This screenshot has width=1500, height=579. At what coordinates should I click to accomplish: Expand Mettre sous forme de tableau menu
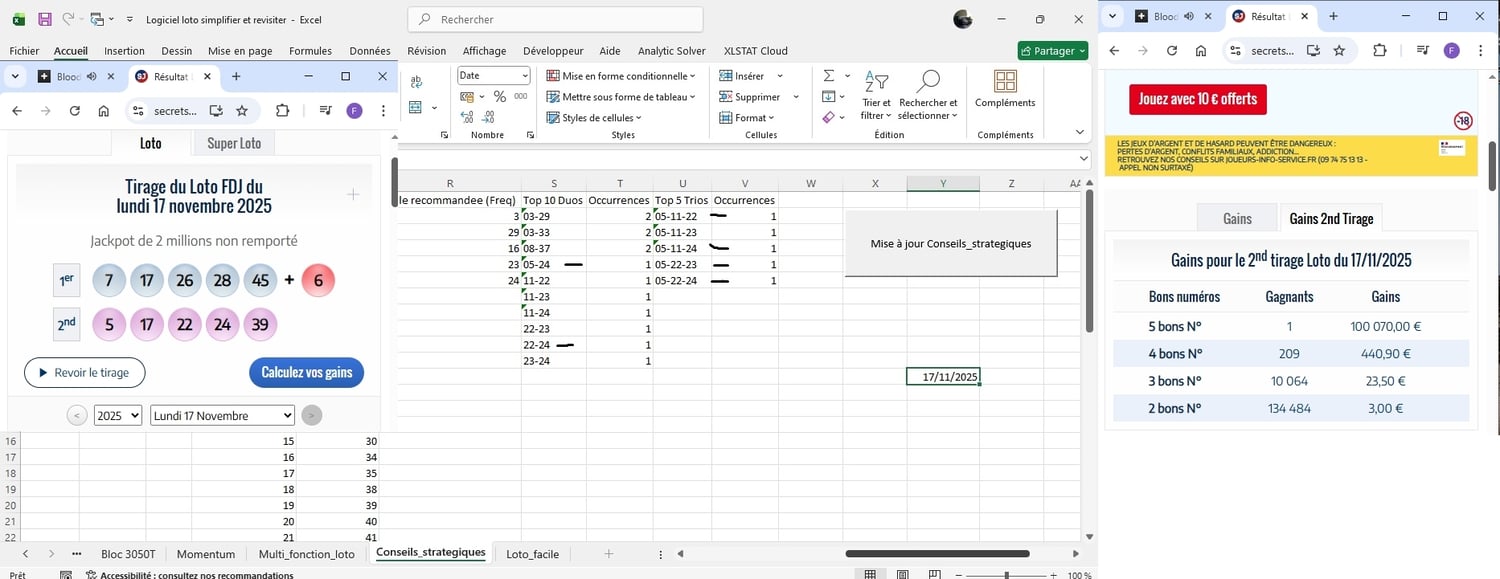(x=621, y=97)
